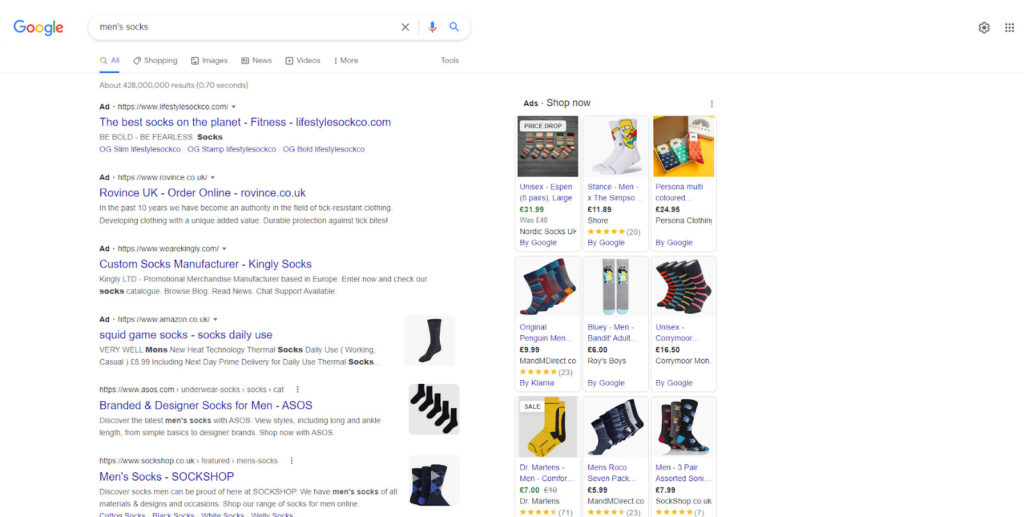Open Unisex - Corrymoor product title

(x=677, y=333)
